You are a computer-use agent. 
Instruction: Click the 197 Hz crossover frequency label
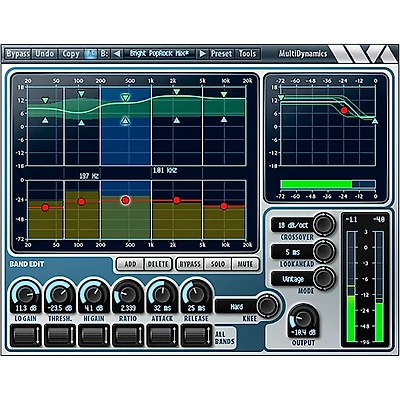[89, 175]
